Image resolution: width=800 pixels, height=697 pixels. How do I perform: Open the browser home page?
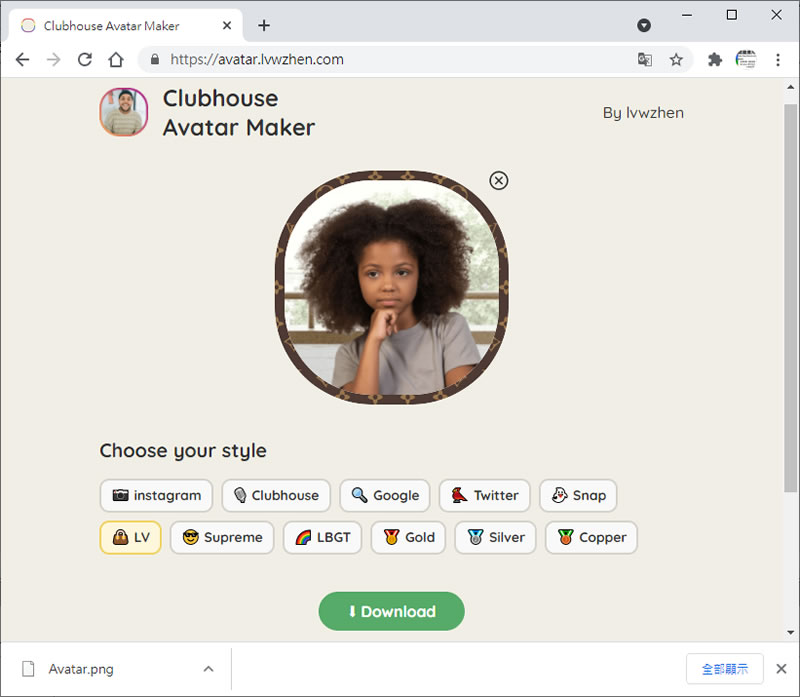(x=116, y=60)
